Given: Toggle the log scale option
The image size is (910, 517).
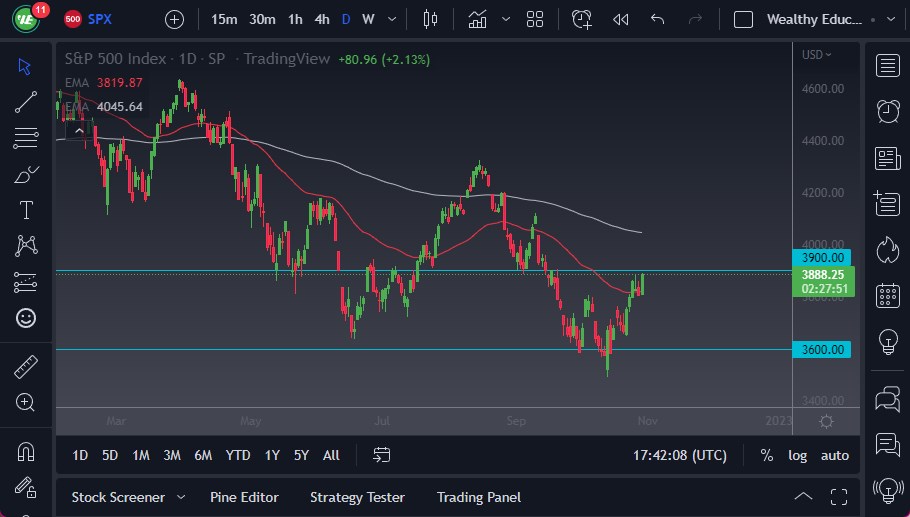Looking at the screenshot, I should pos(797,455).
